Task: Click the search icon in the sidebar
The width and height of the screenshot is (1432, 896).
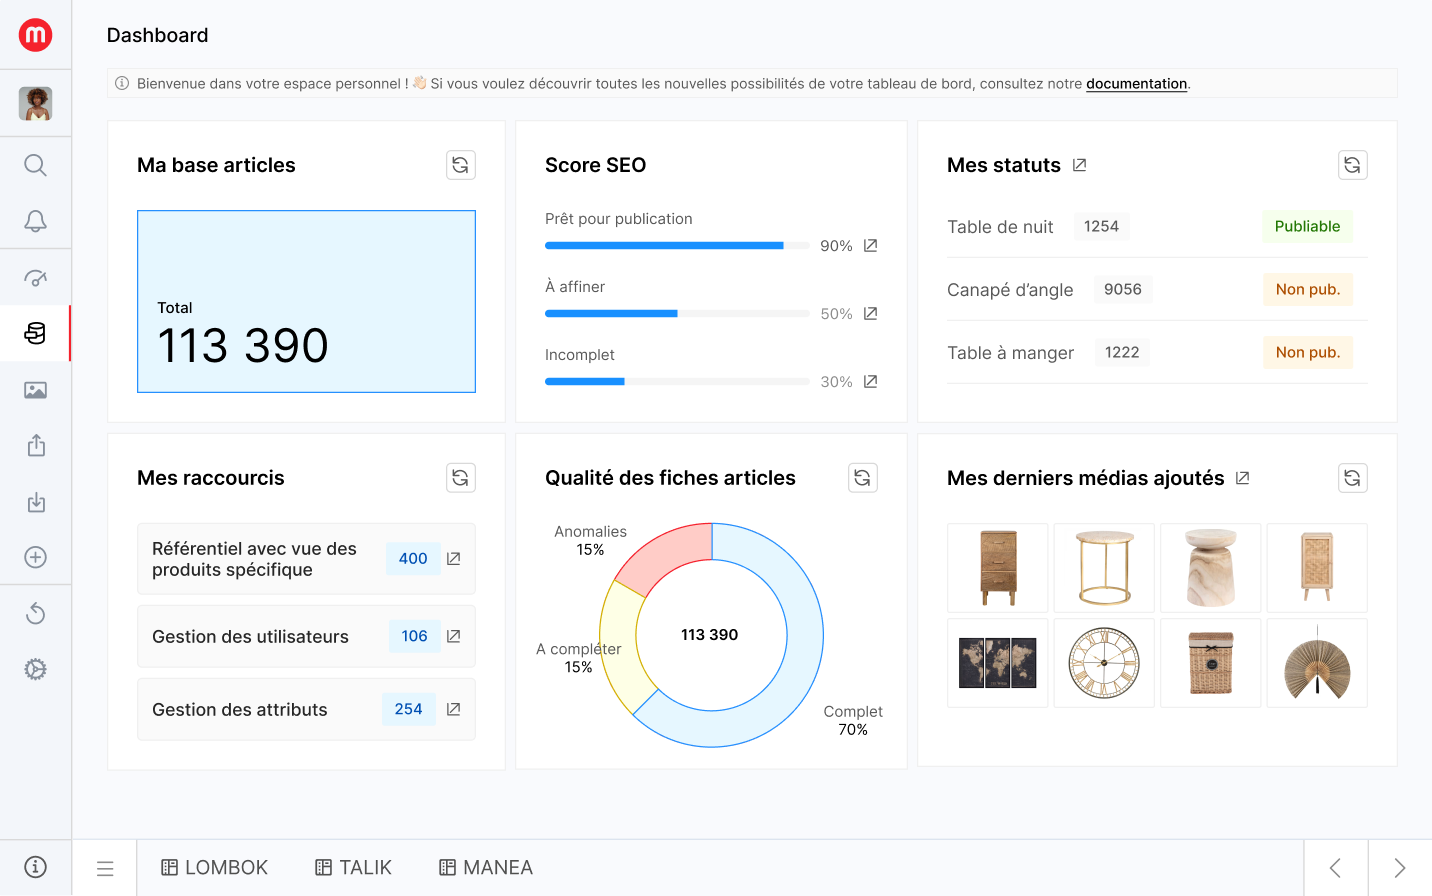Action: click(x=35, y=165)
